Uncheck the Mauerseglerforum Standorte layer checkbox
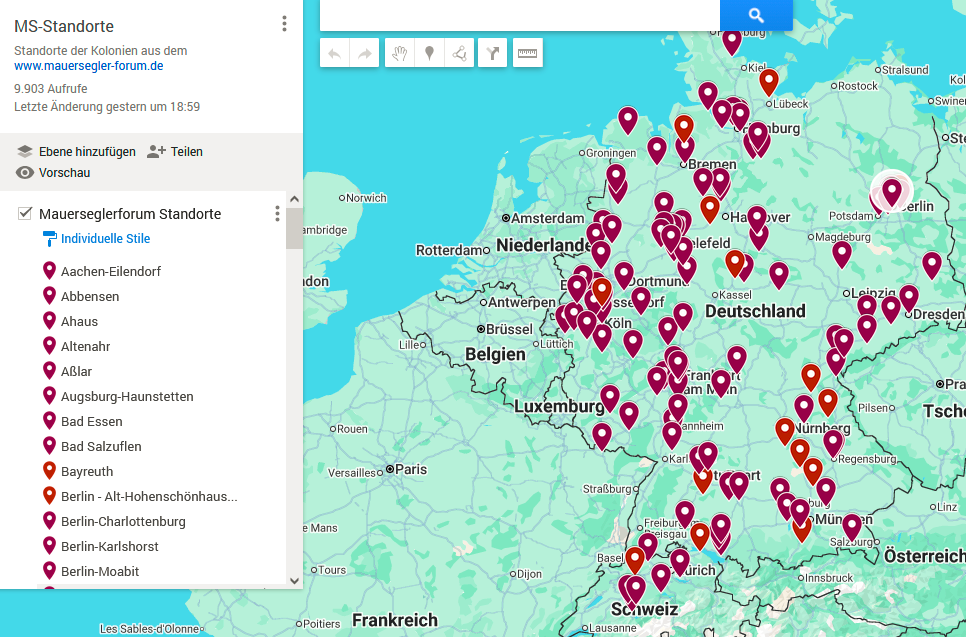The height and width of the screenshot is (637, 966). pos(25,214)
